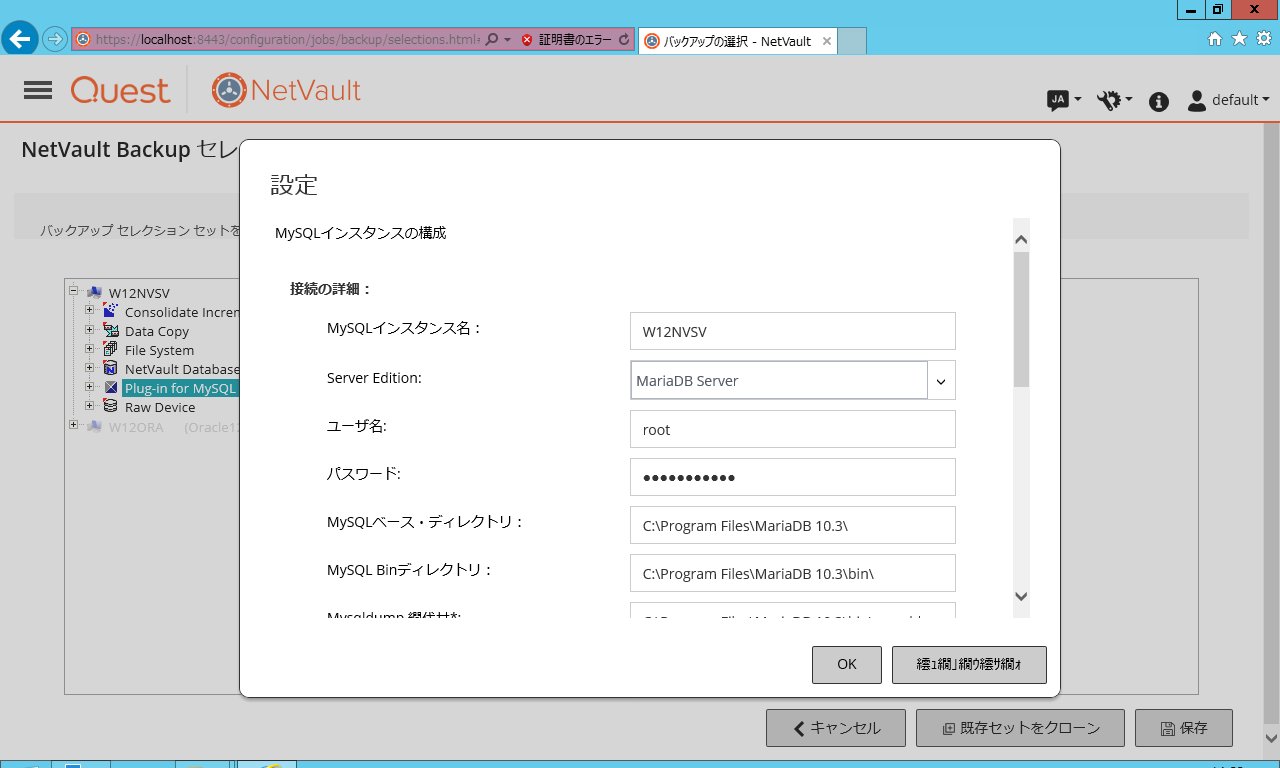Click the ユーザ名 field containing root

pos(793,429)
